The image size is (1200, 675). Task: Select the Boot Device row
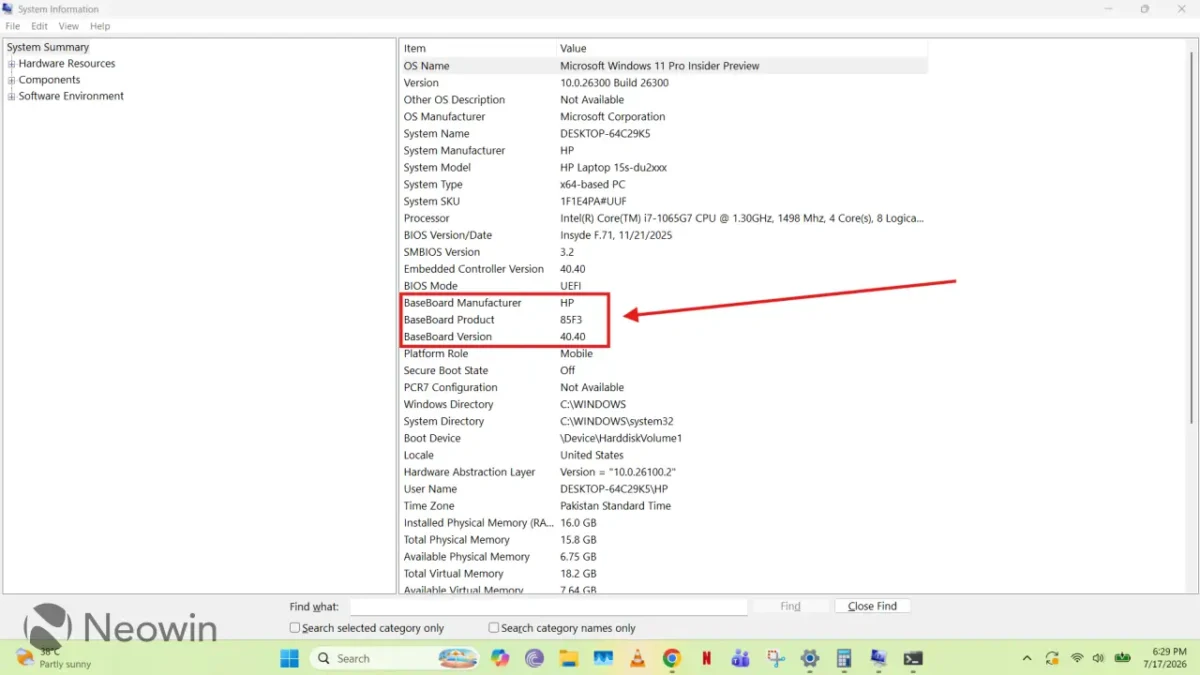664,438
